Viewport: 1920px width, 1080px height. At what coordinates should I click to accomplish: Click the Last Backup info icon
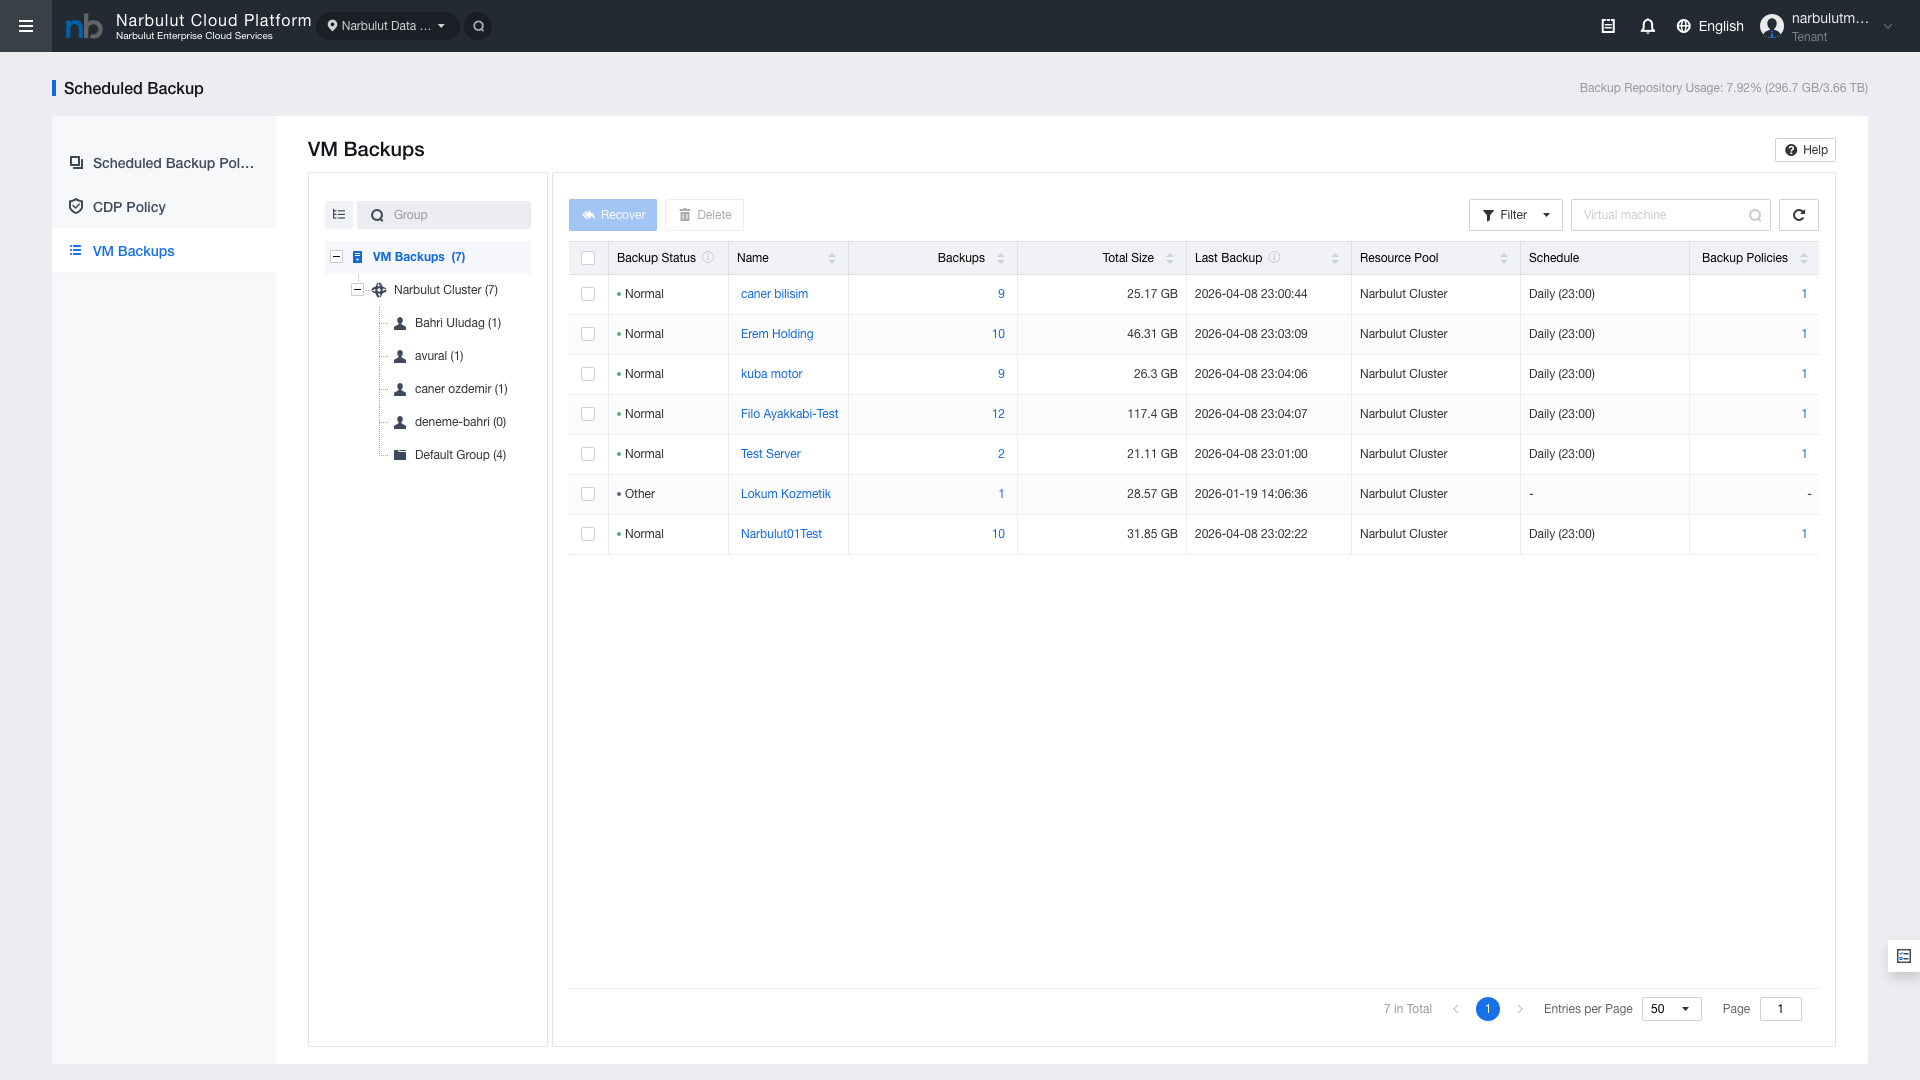point(1274,258)
